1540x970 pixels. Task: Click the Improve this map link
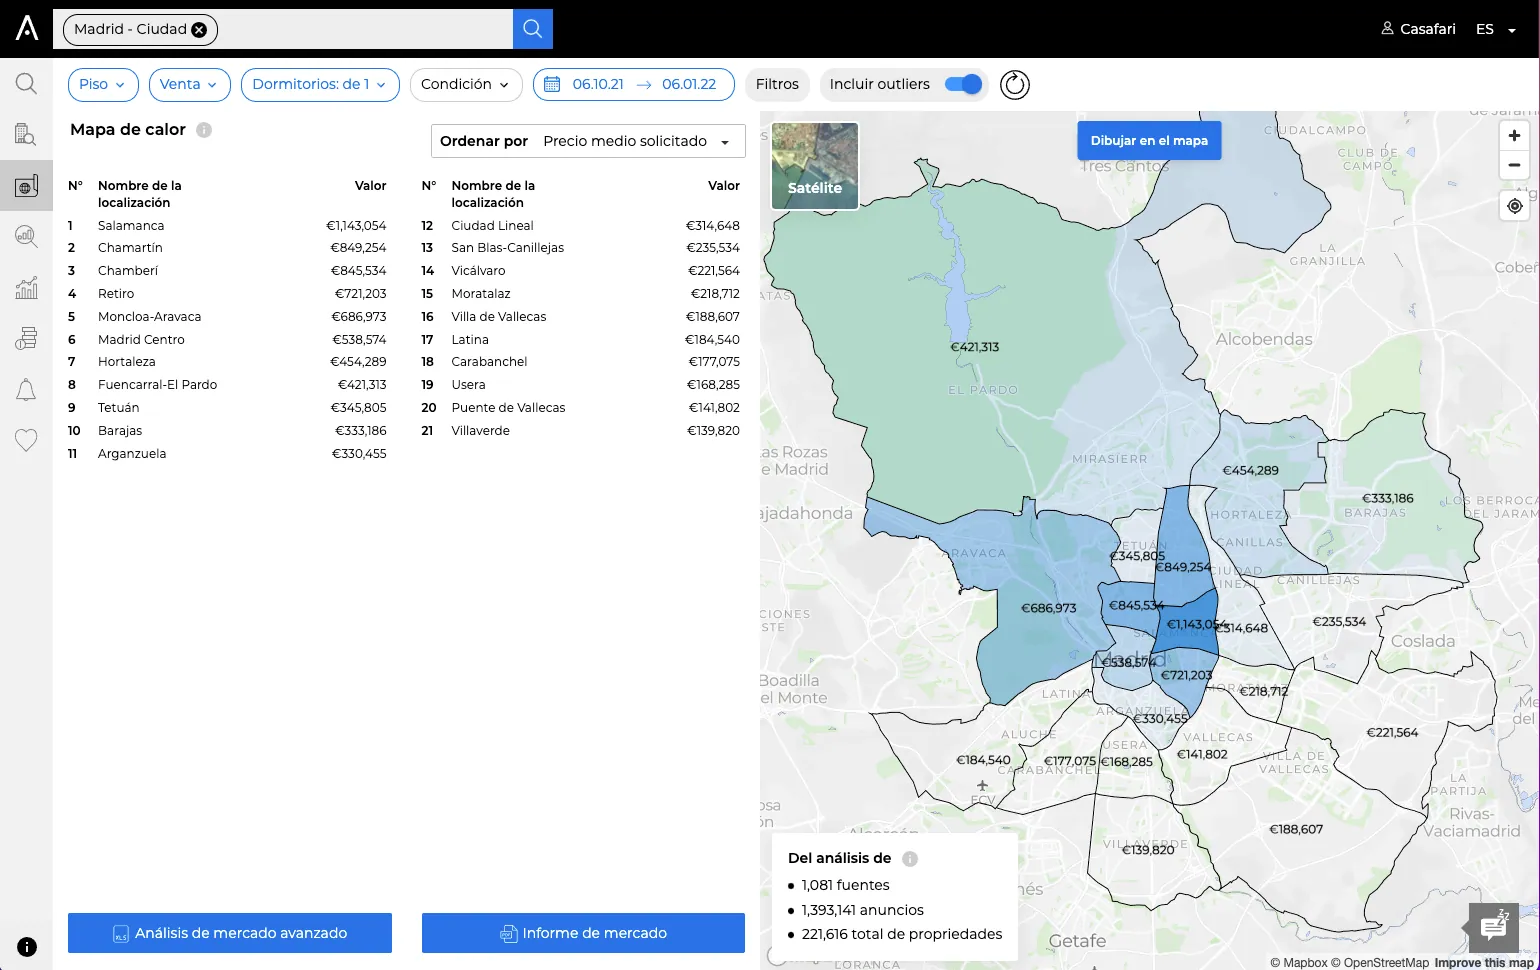[x=1484, y=963]
